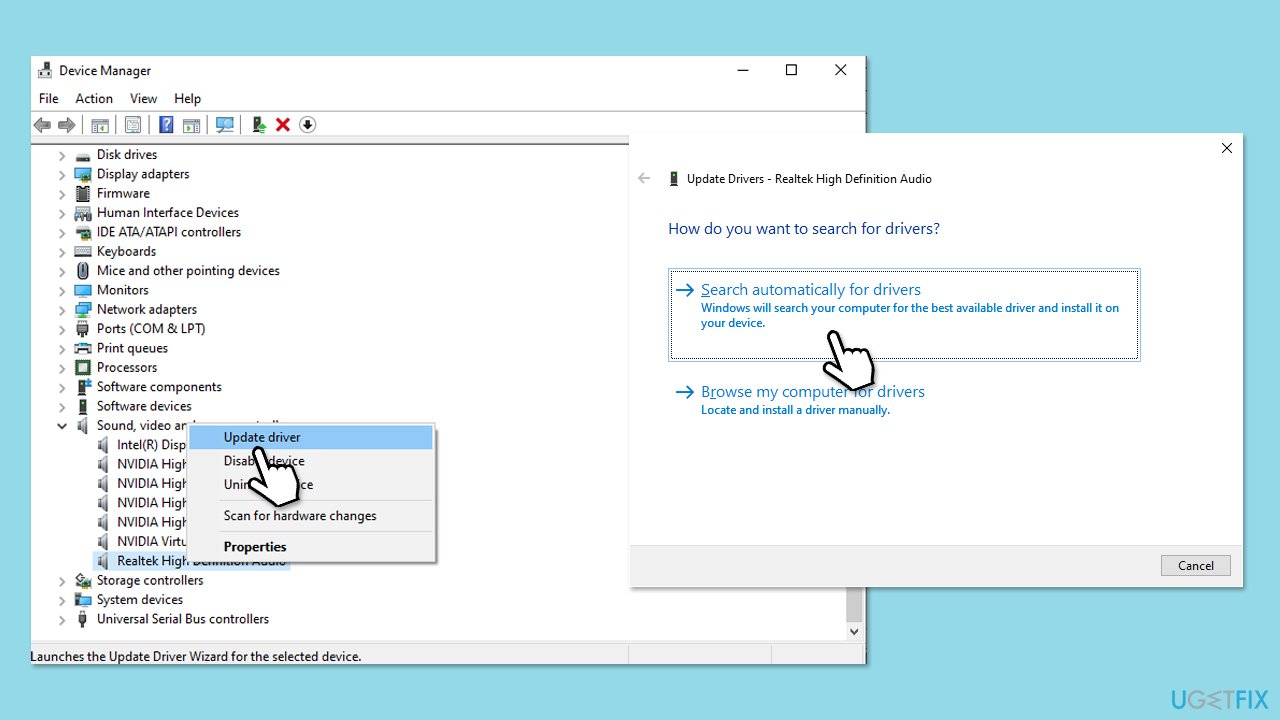Toggle the Show/Hide Action Pane toolbar icon
Screen dimensions: 1280x720
(191, 125)
